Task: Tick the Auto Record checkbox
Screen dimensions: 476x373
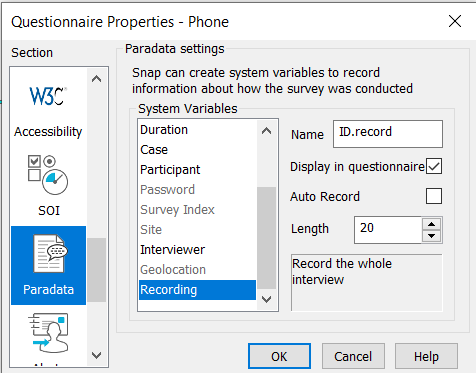Action: tap(434, 196)
